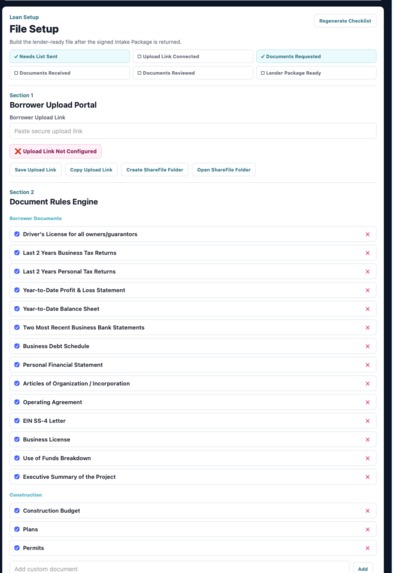Delete Business Debt Schedule from checklist
Viewport: 393px width, 573px height.
[x=367, y=346]
